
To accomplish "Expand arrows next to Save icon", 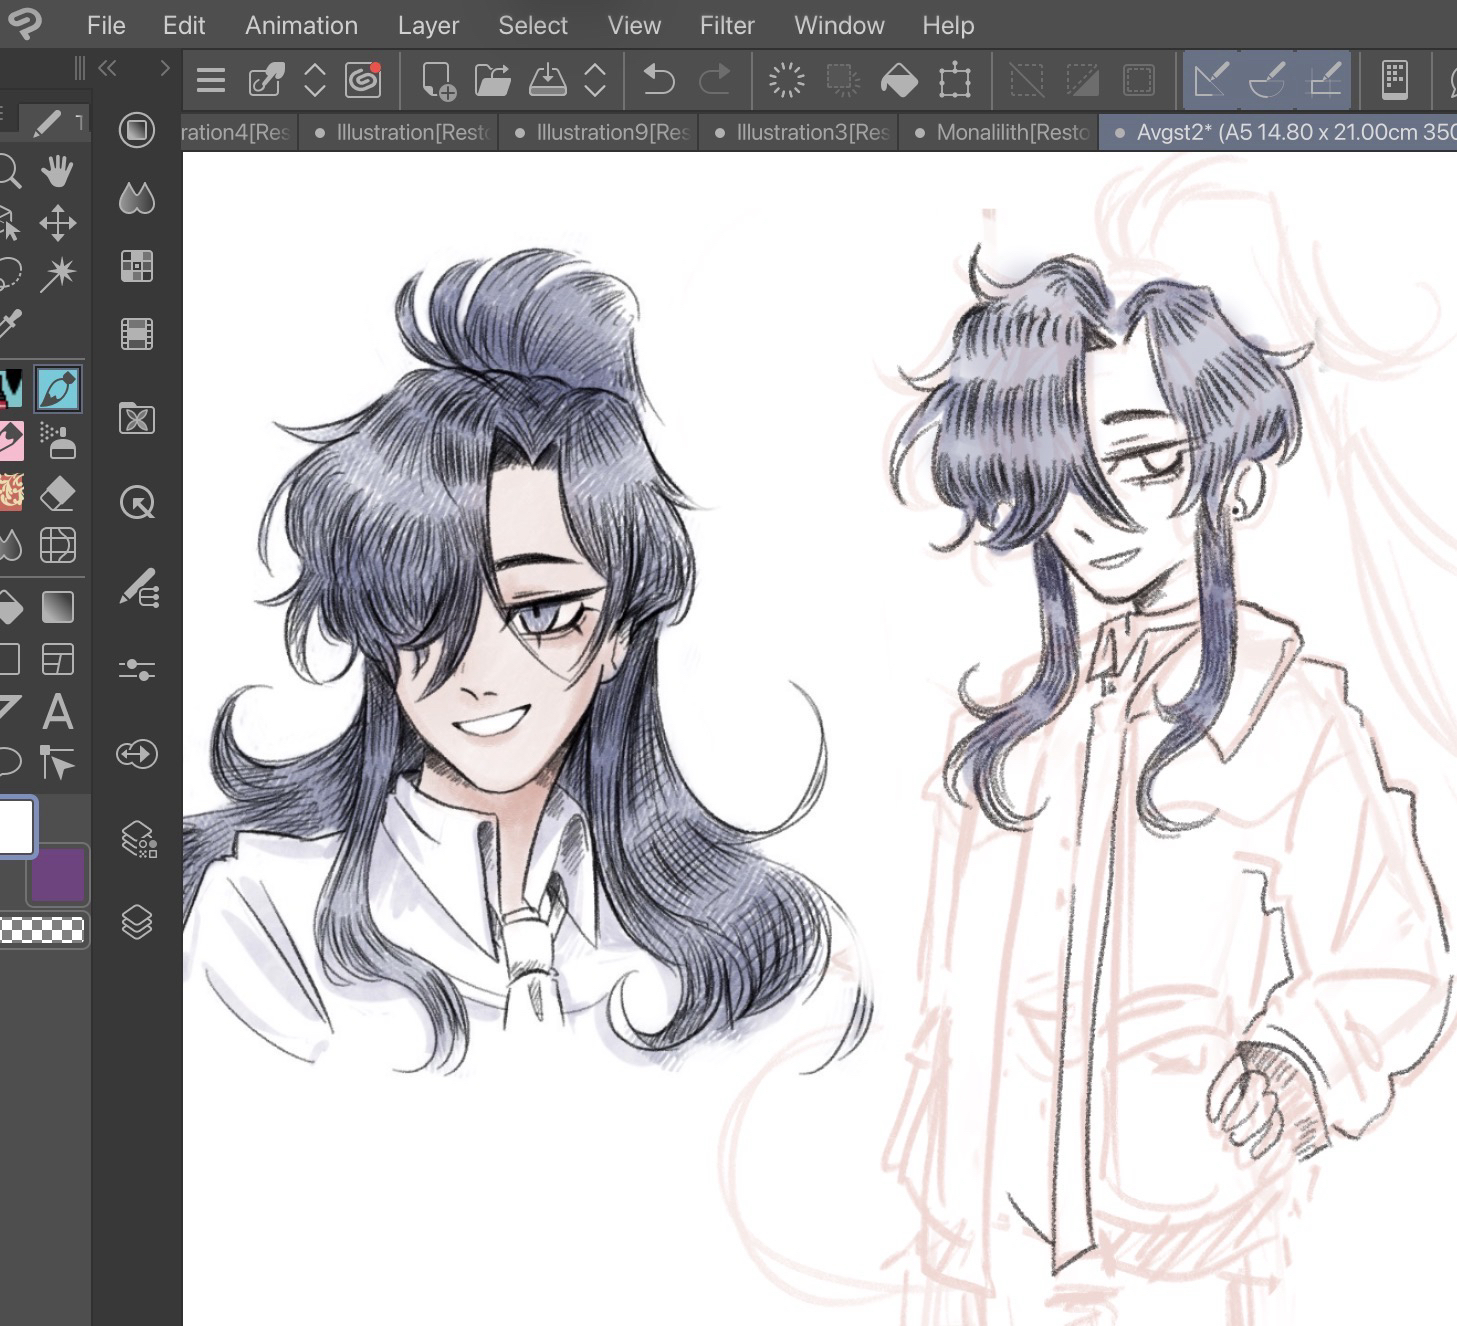I will (x=595, y=80).
